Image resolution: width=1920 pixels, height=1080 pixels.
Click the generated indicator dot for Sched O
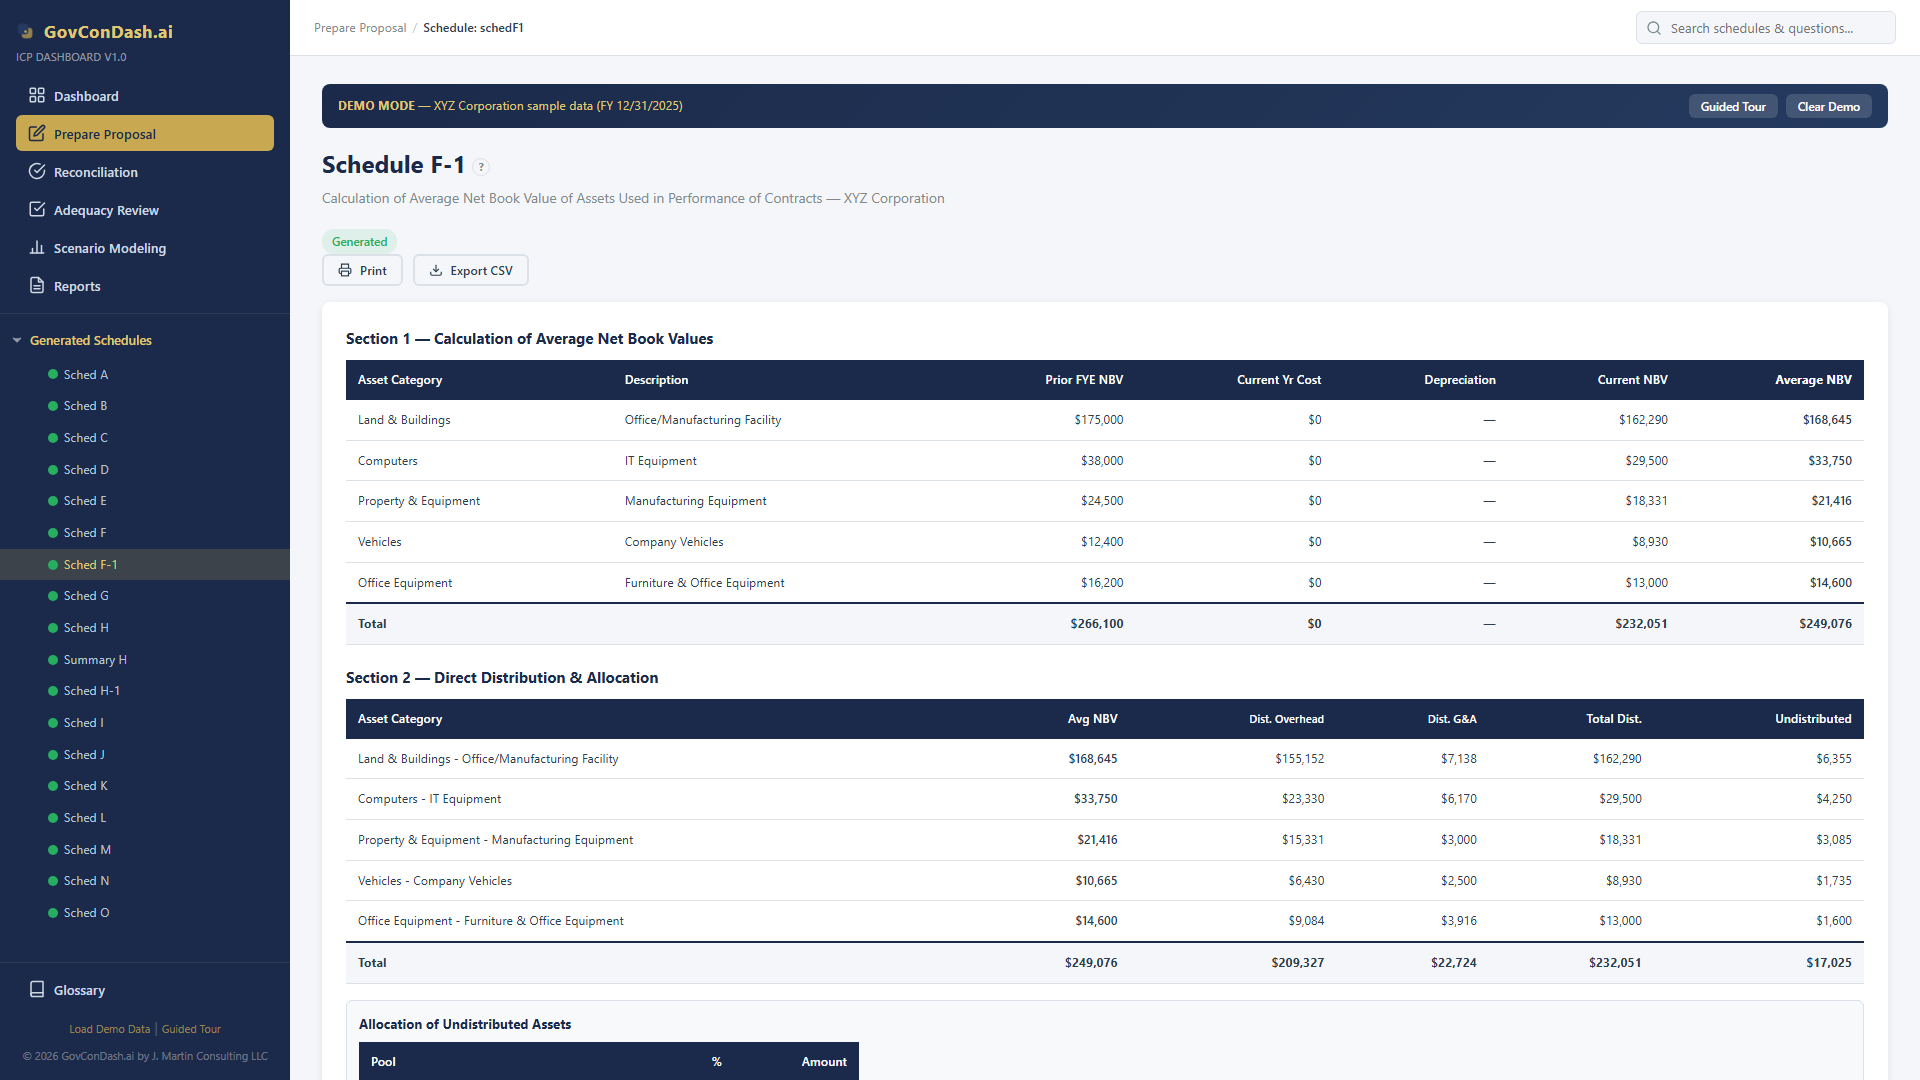pyautogui.click(x=51, y=912)
